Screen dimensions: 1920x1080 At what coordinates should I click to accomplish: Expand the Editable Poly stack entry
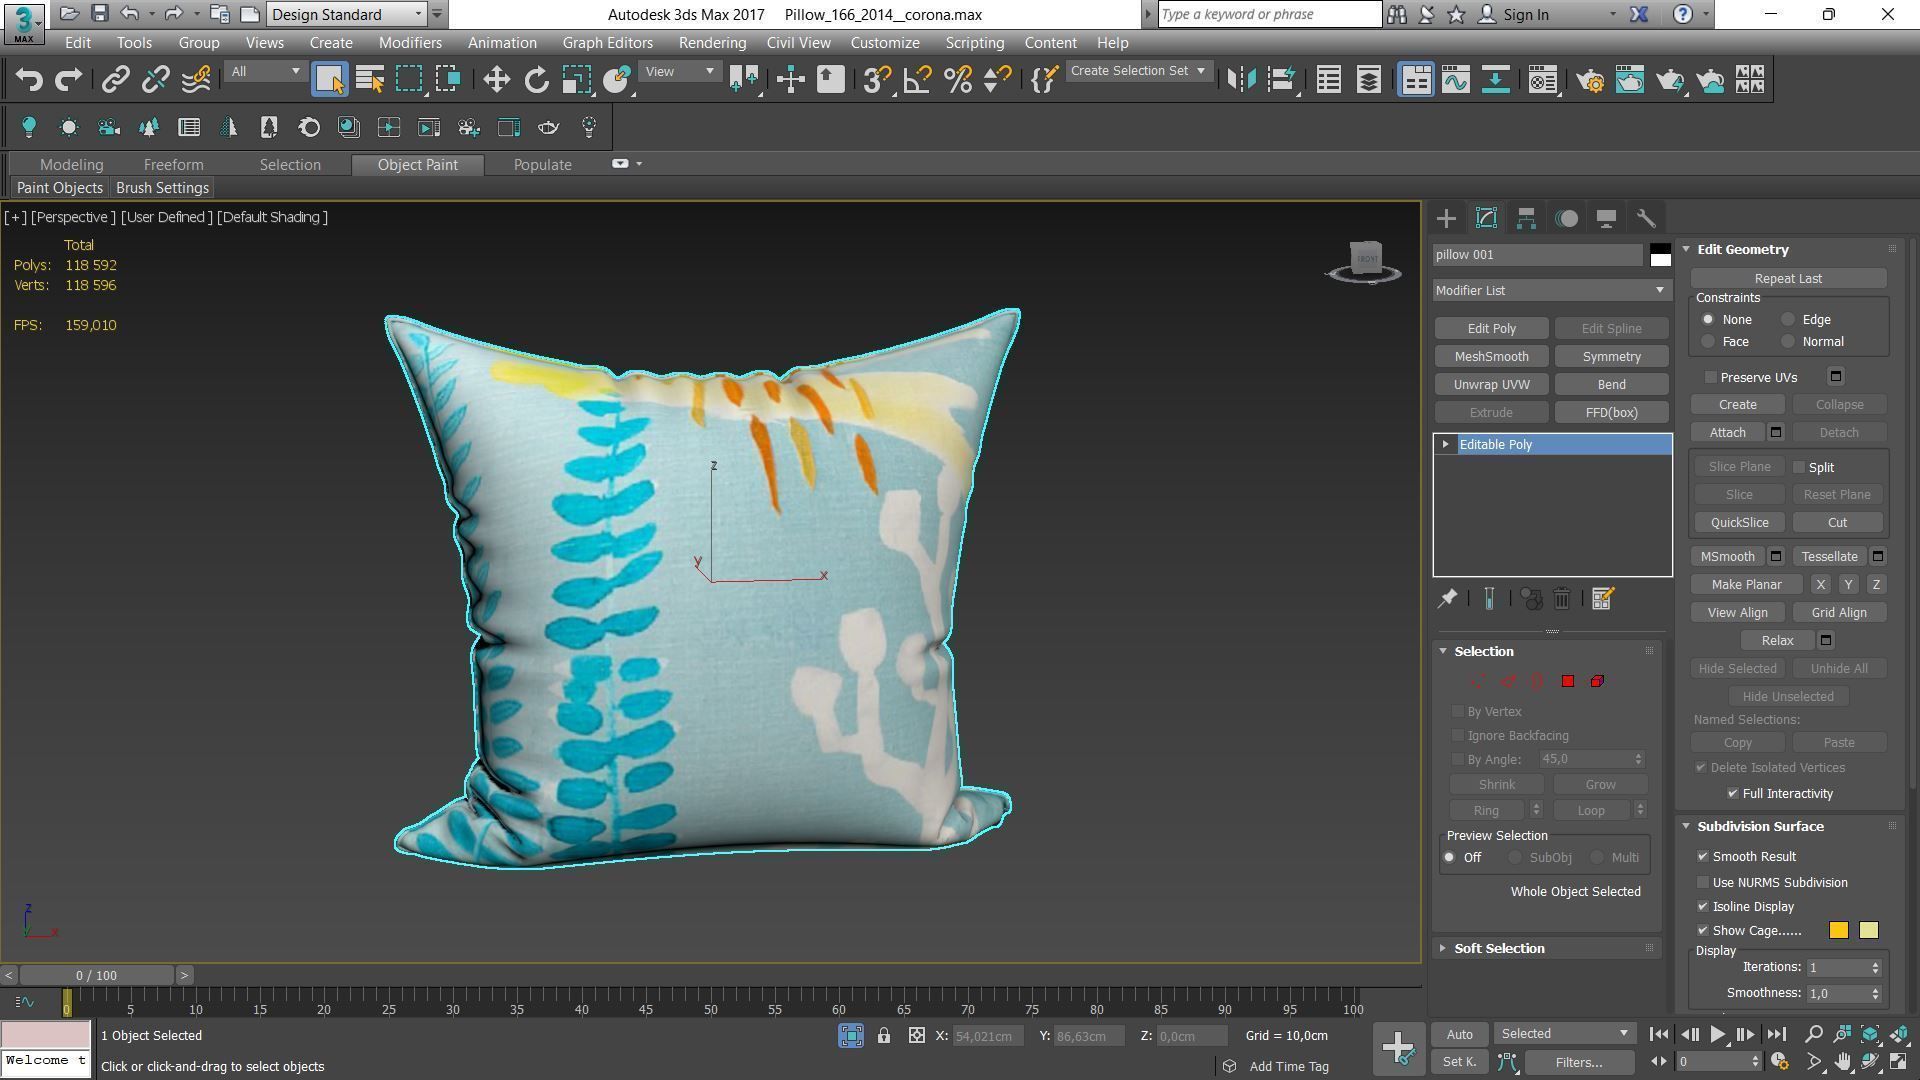coord(1445,444)
